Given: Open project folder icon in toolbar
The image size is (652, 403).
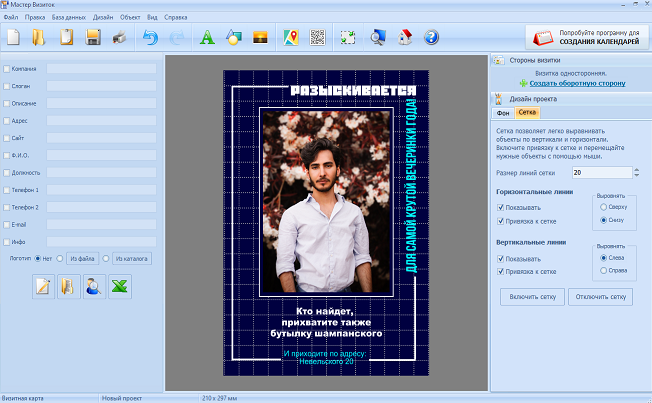Looking at the screenshot, I should [x=39, y=37].
